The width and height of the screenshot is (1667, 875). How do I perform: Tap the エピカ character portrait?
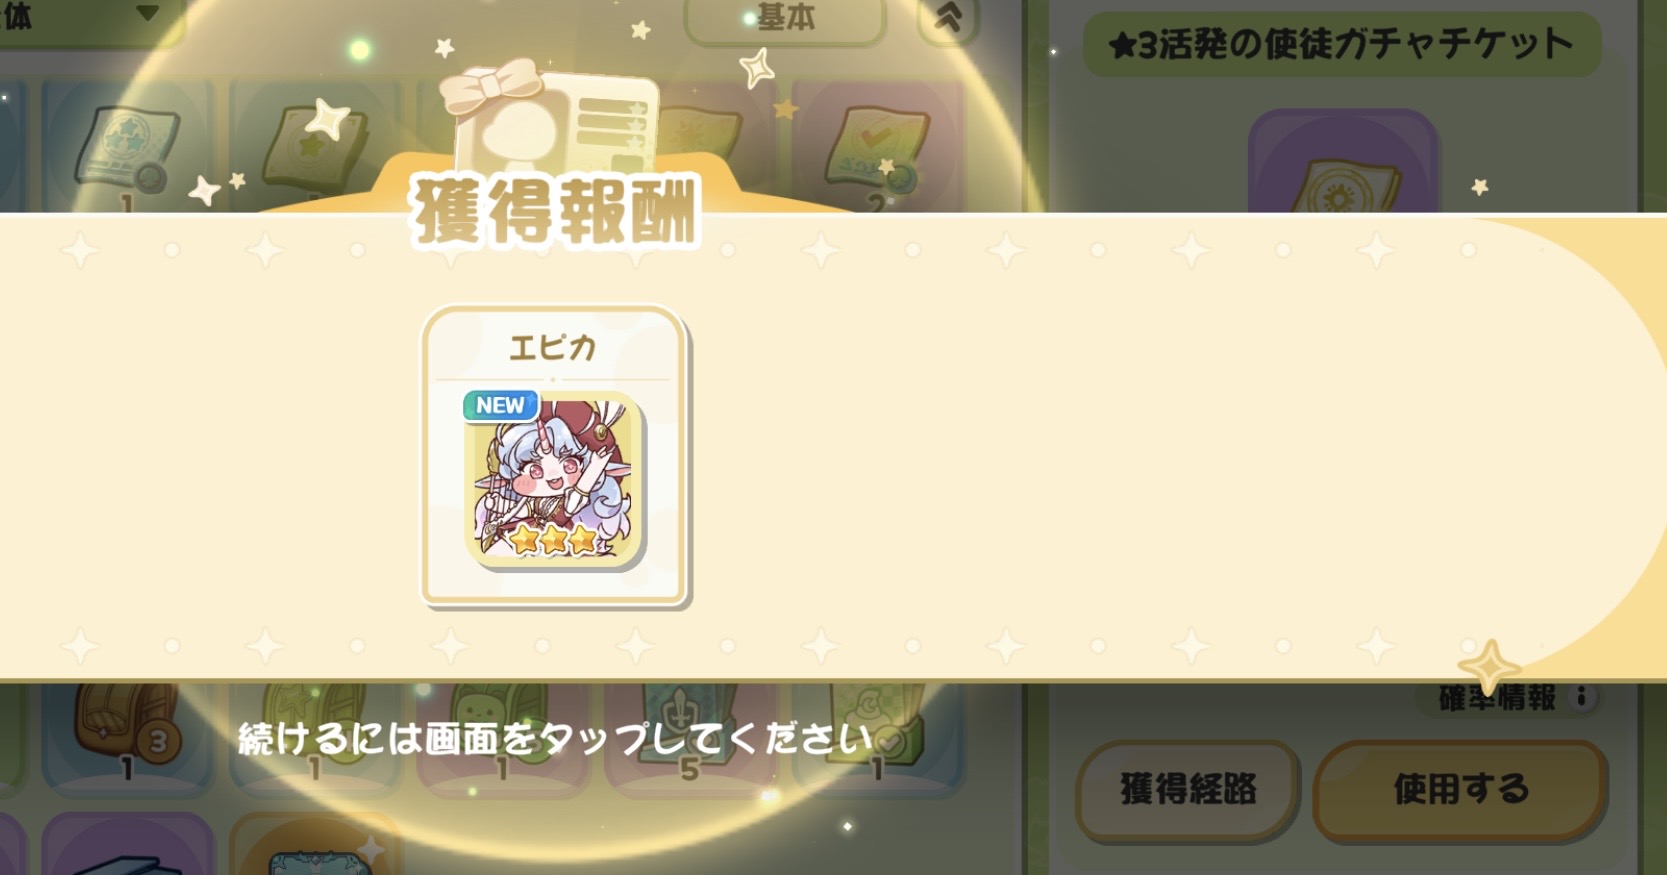coord(553,479)
